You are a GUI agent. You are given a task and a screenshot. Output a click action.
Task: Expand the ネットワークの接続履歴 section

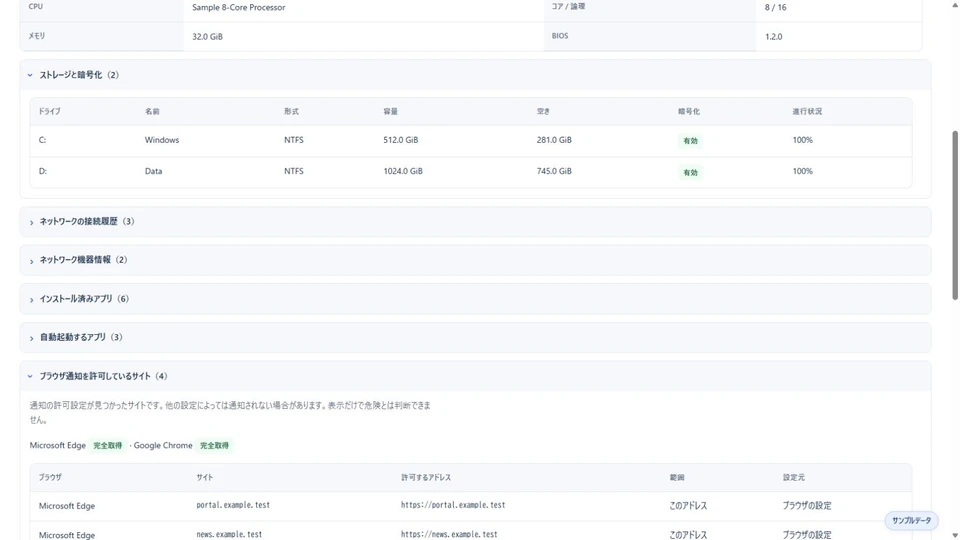tap(475, 222)
